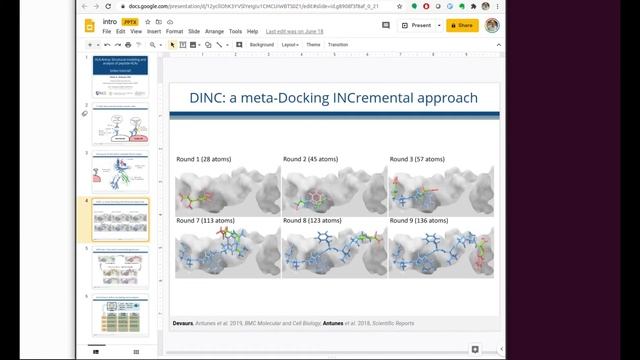Open the zoom level dropdown arrow
This screenshot has width=640, height=360.
[x=160, y=45]
